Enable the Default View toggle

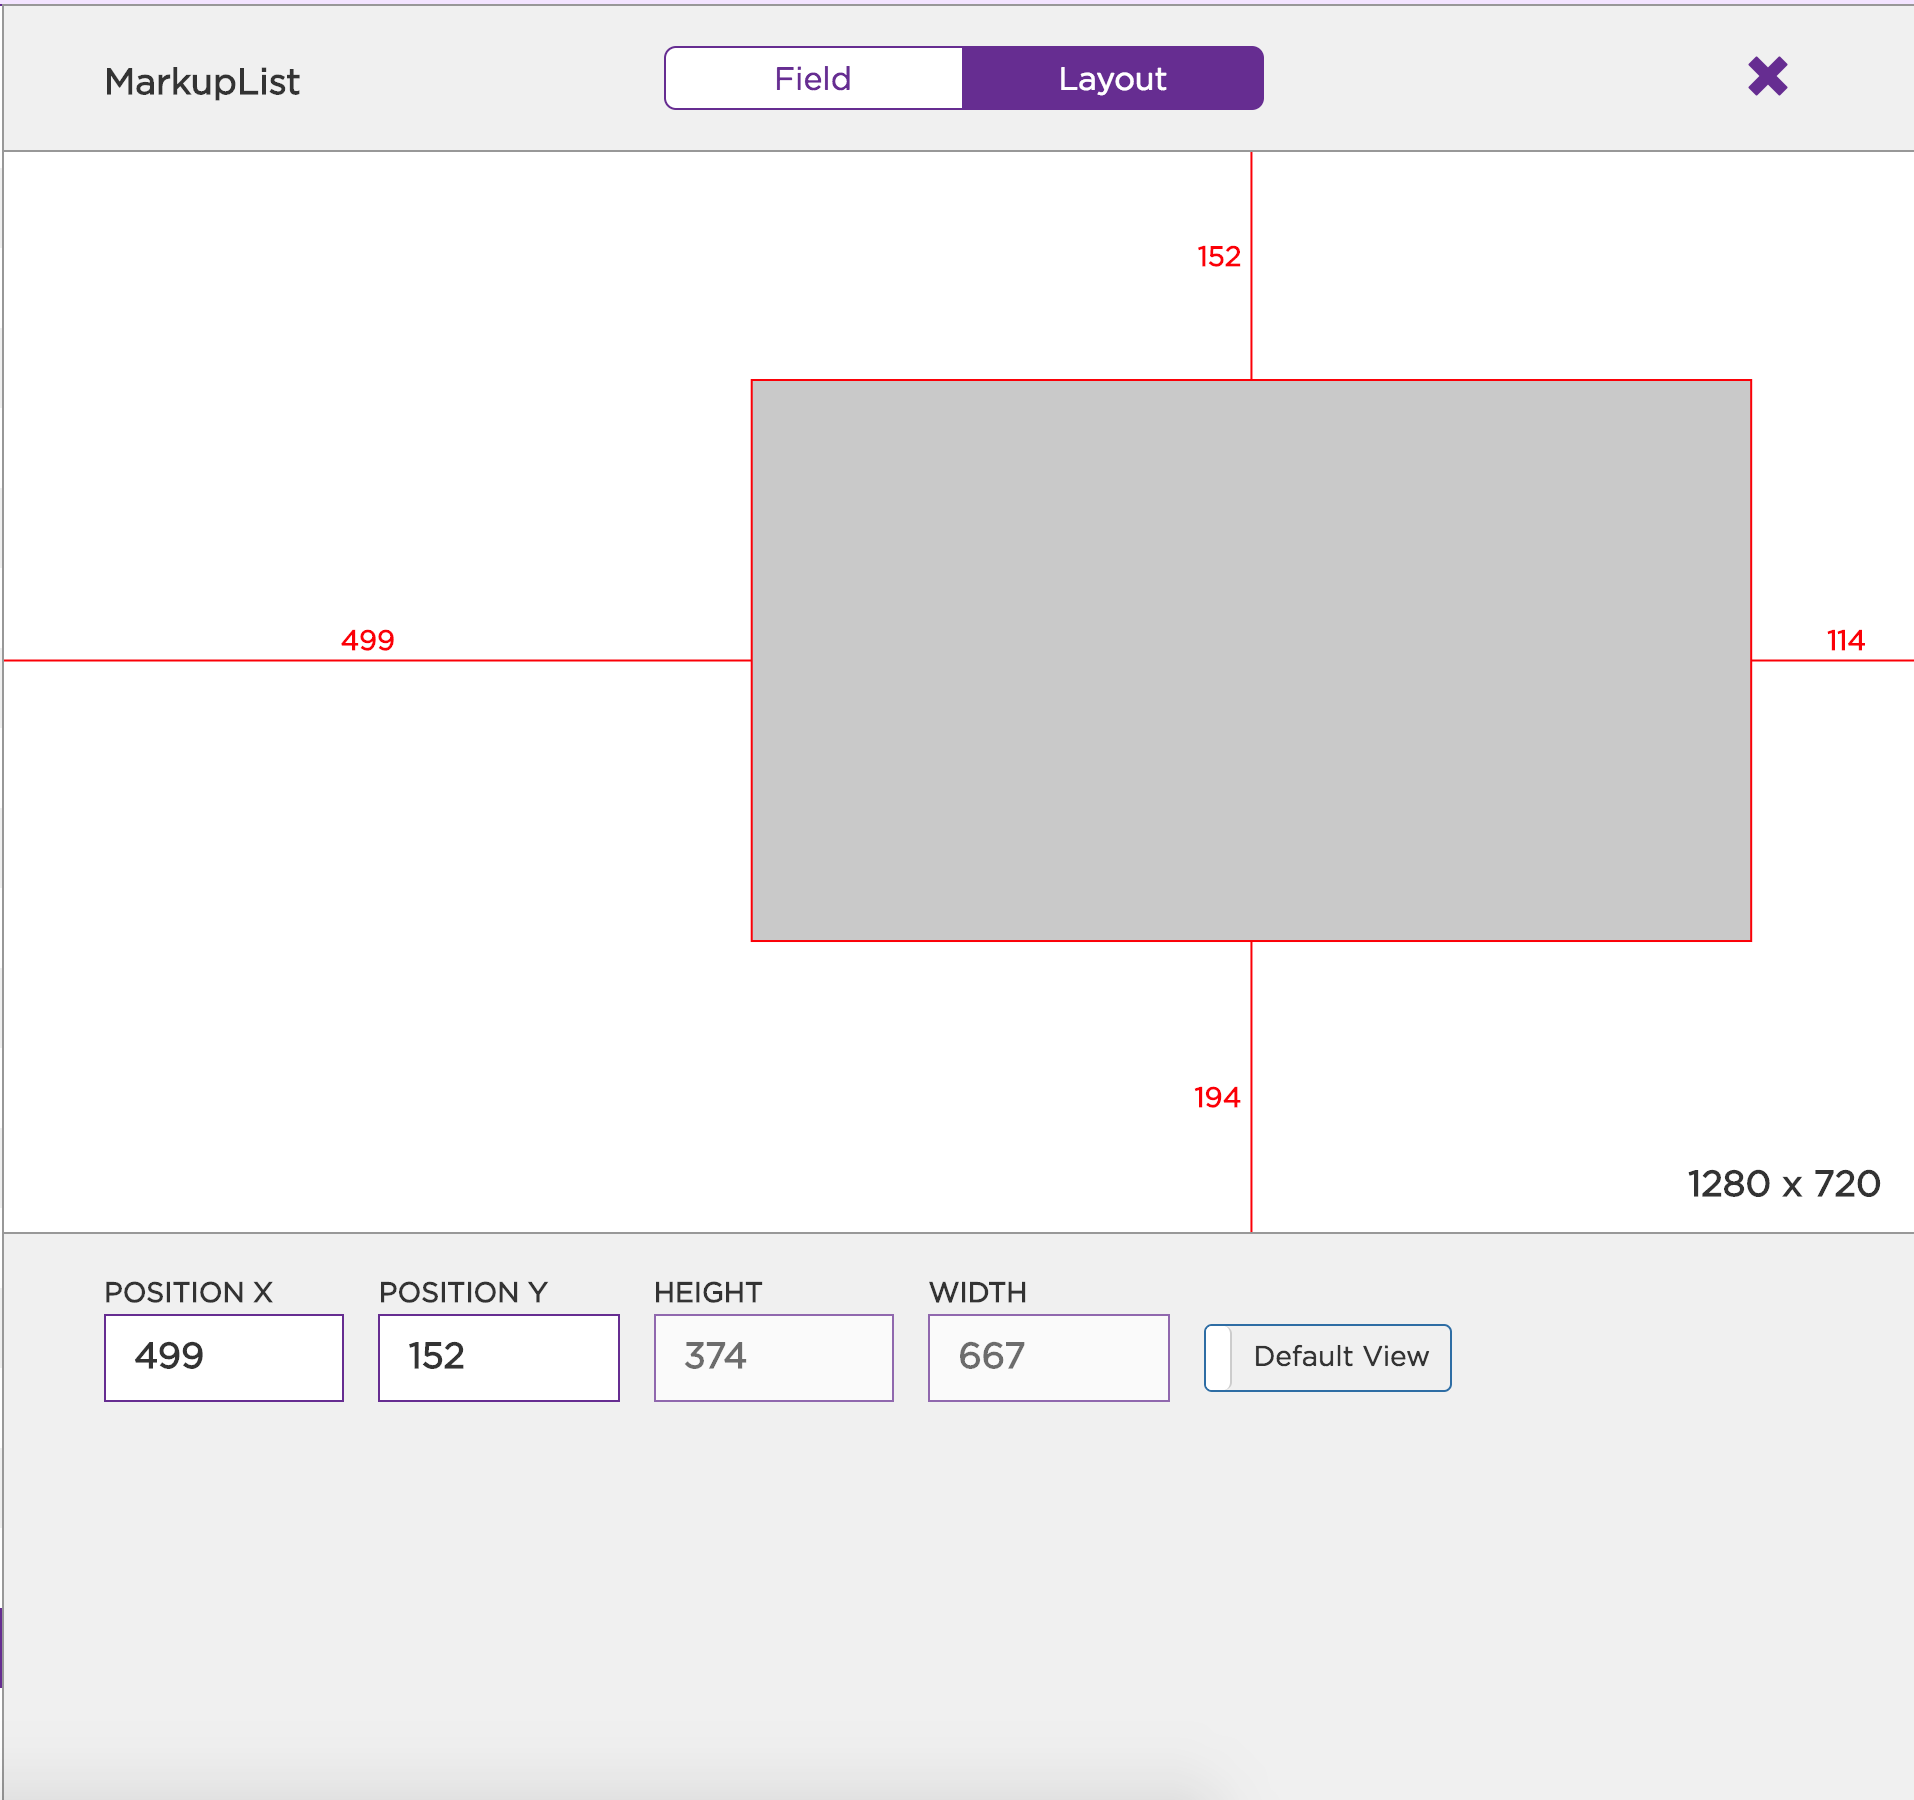point(1328,1357)
